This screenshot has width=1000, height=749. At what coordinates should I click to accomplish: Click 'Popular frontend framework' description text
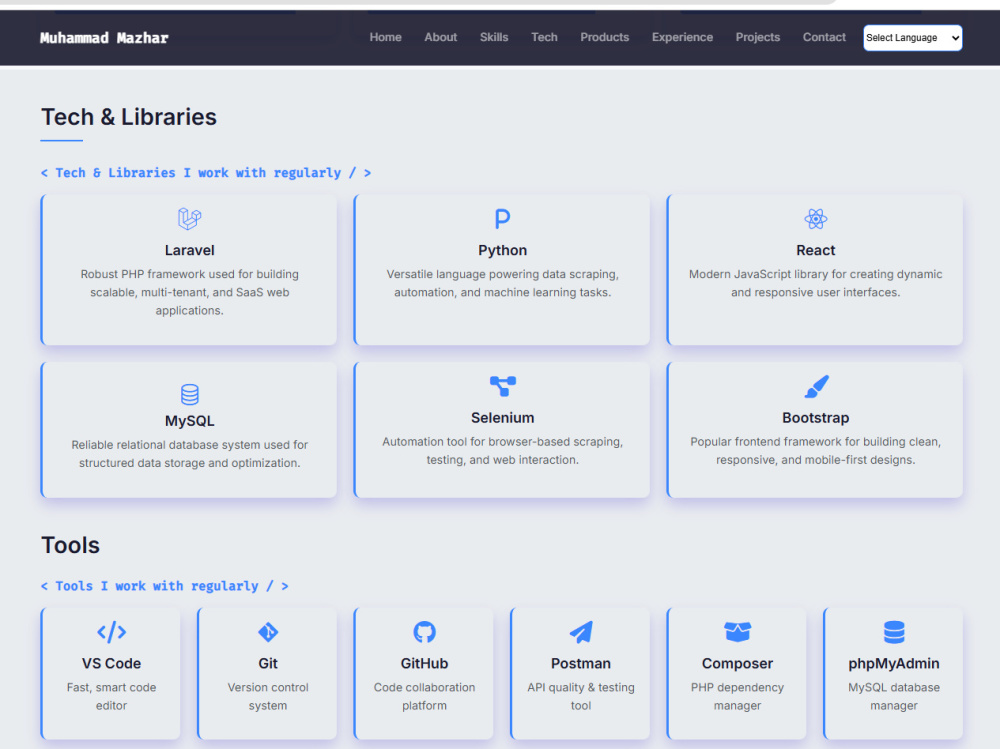[x=816, y=450]
